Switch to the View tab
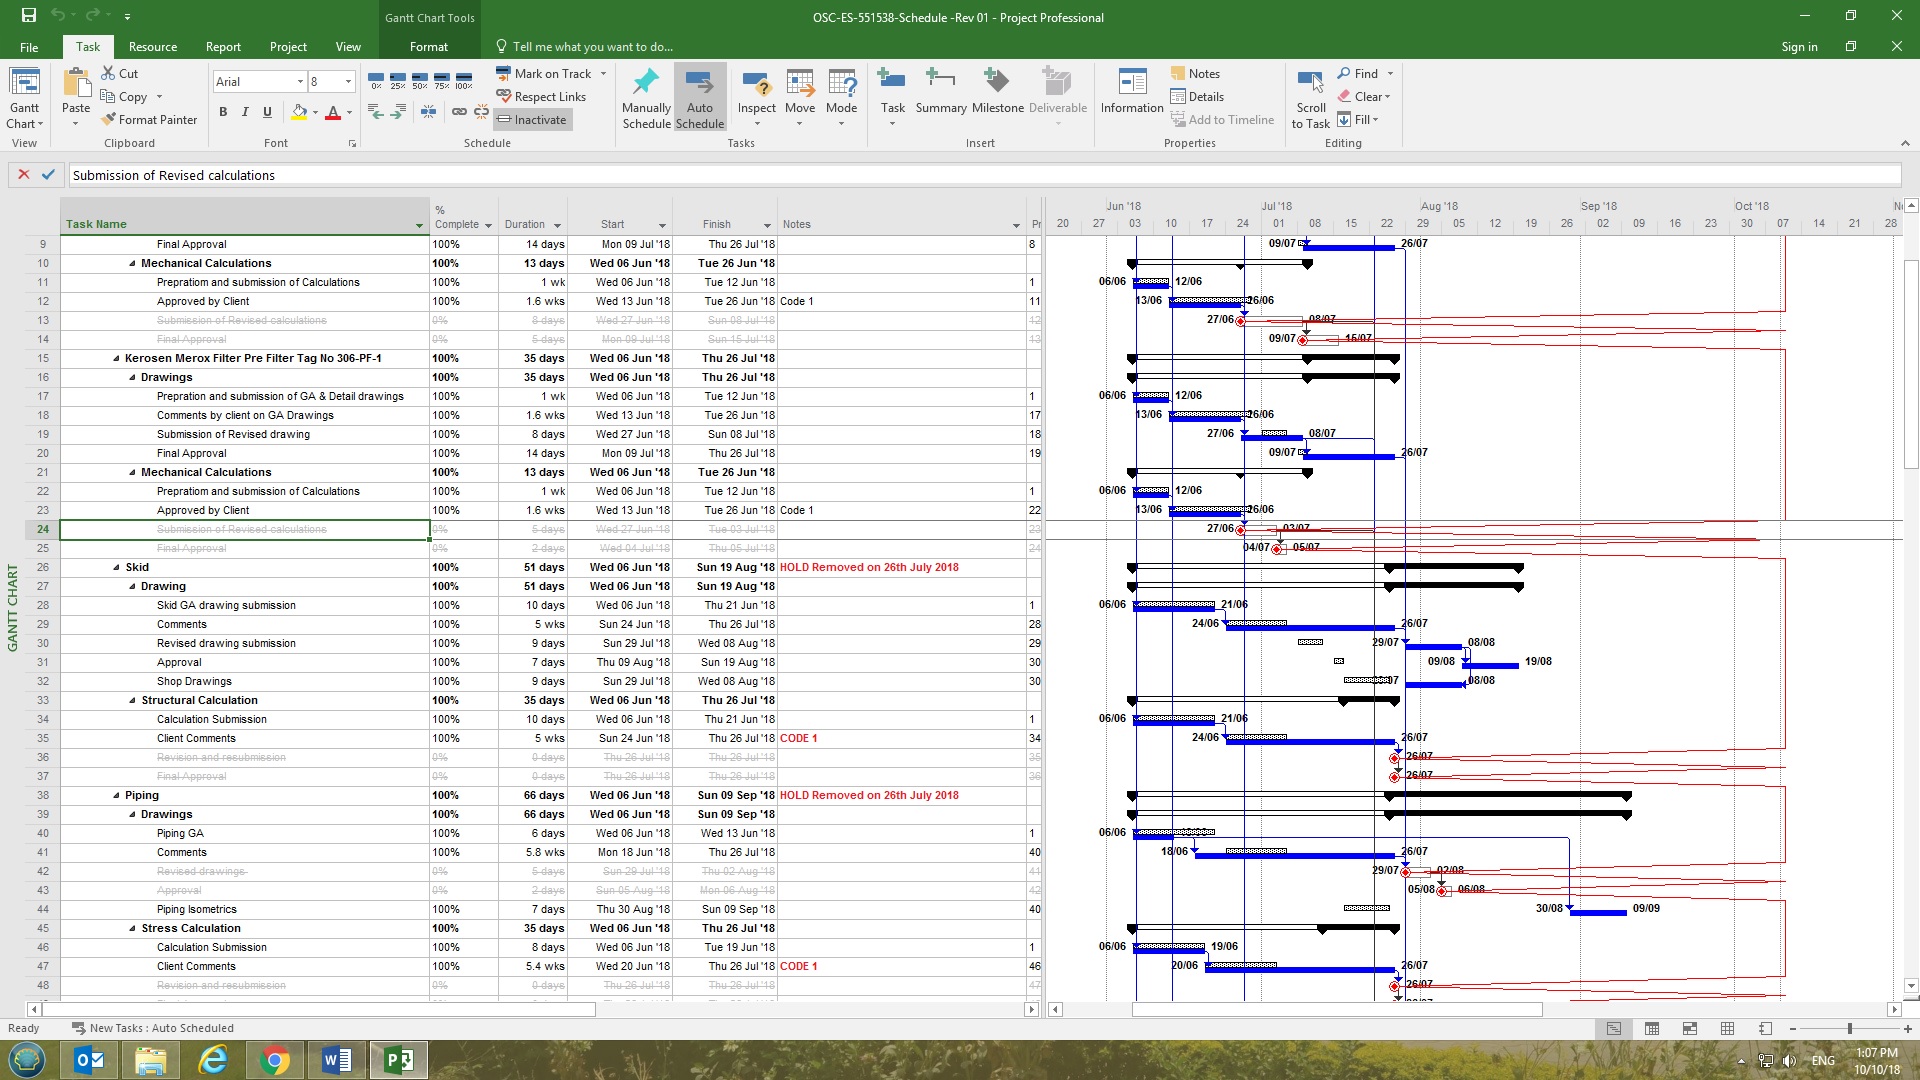 click(348, 47)
